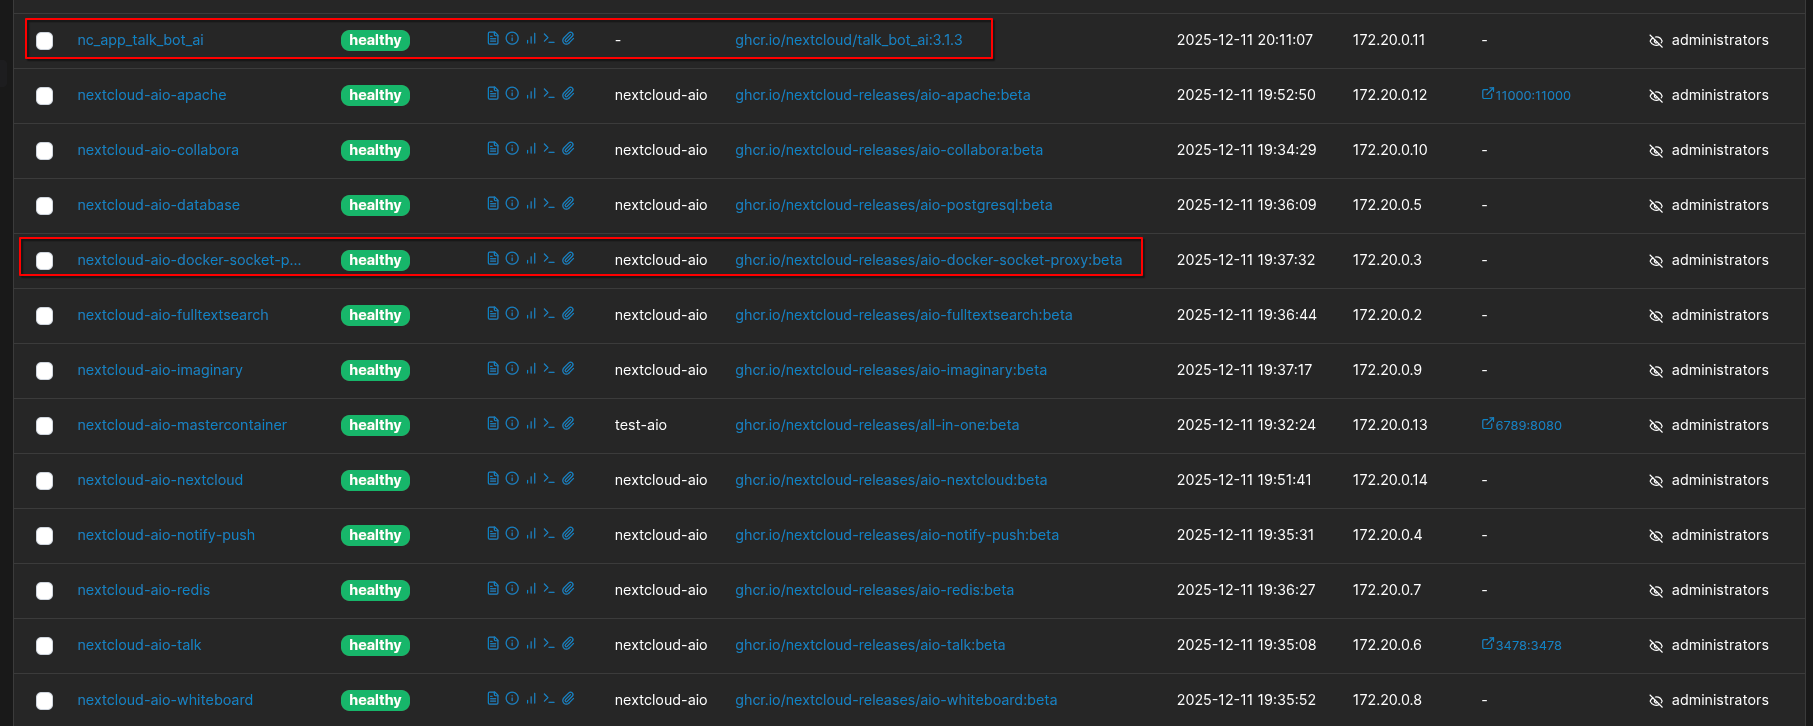Tick the nextcloud-aio-imaginary row checkbox

pos(45,371)
